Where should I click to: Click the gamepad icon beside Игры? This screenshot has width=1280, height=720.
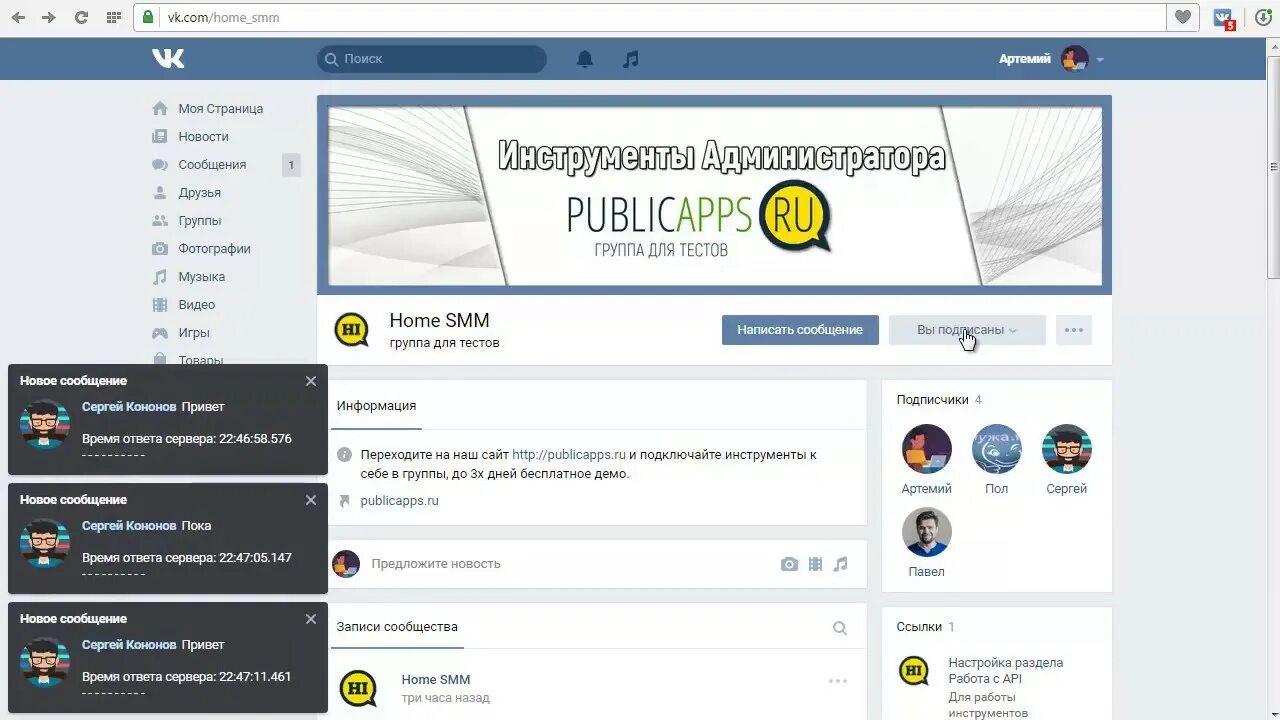(160, 332)
